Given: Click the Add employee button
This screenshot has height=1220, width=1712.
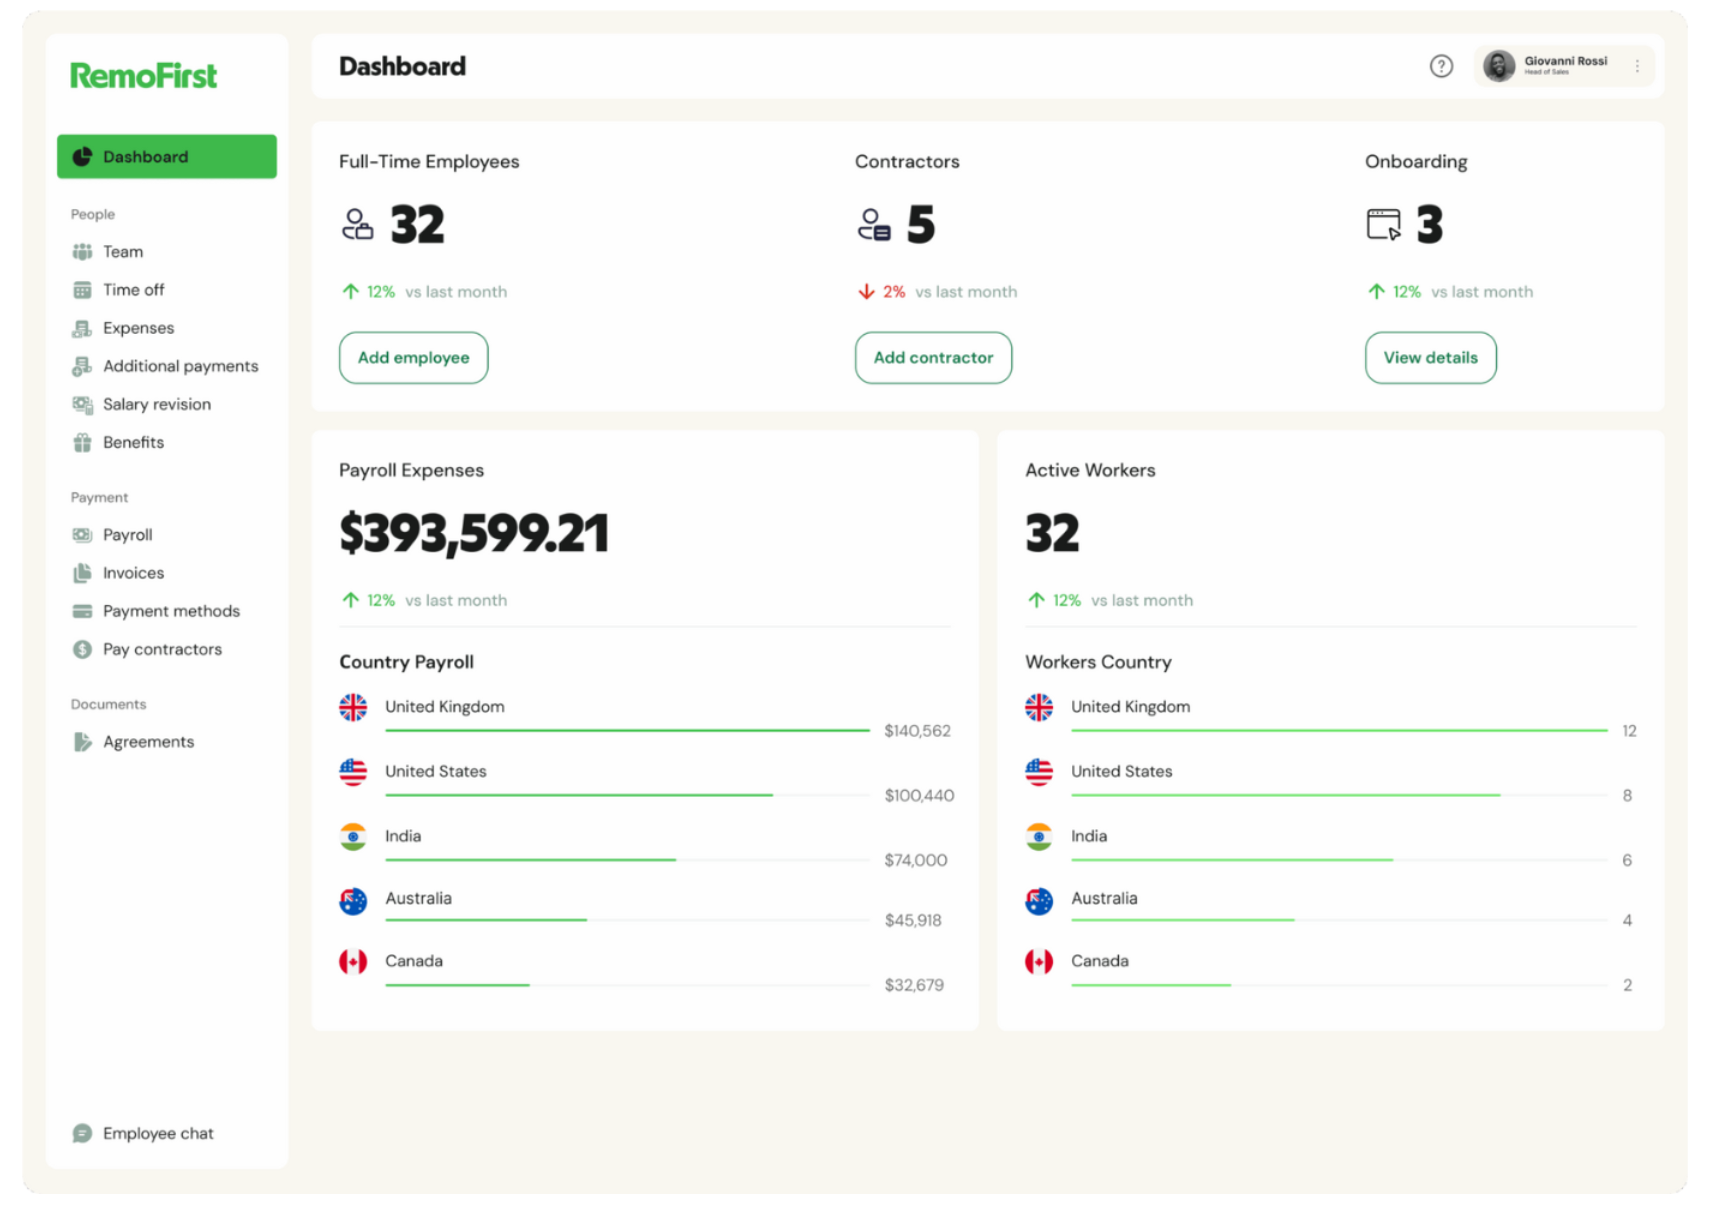Looking at the screenshot, I should (x=413, y=357).
